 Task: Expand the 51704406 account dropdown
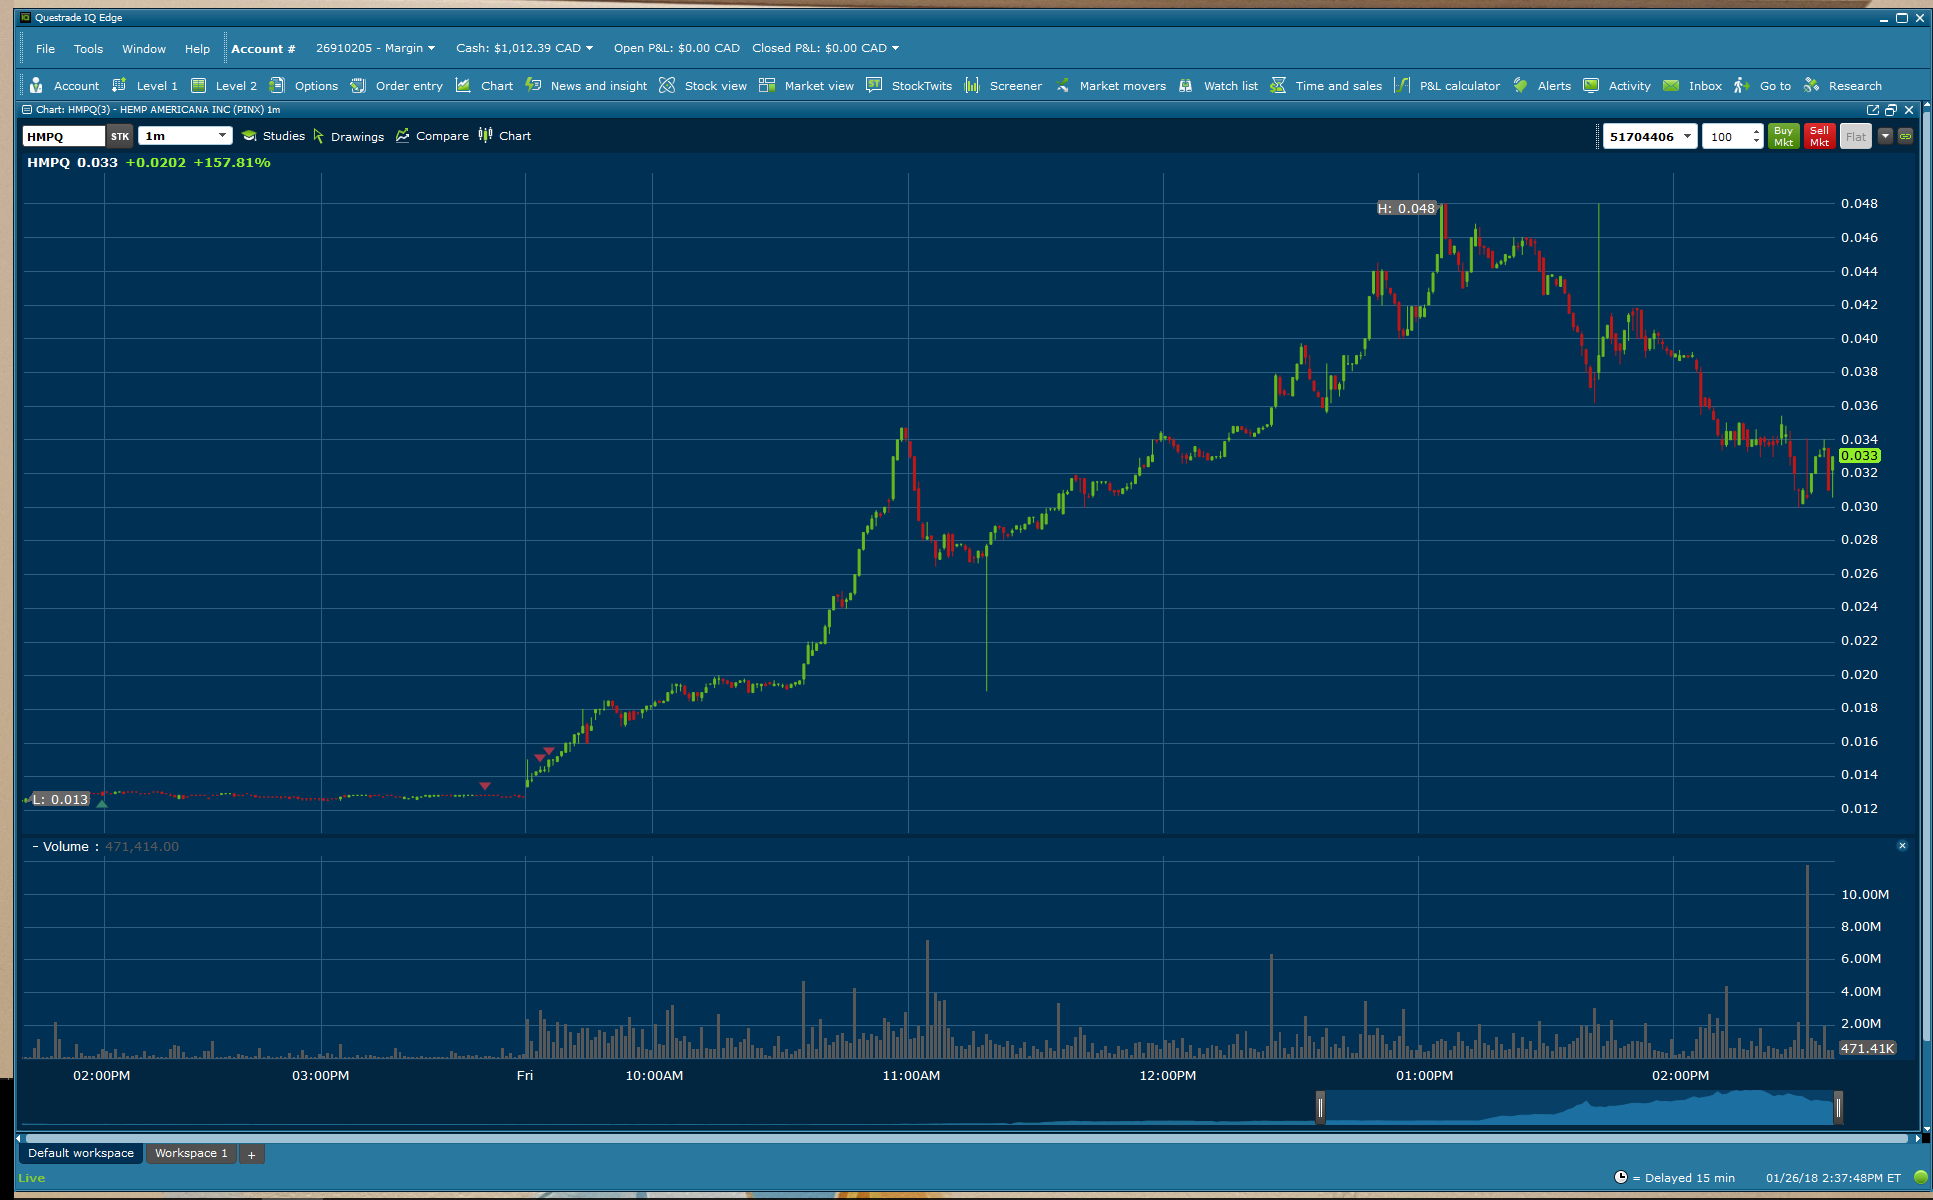click(x=1687, y=137)
